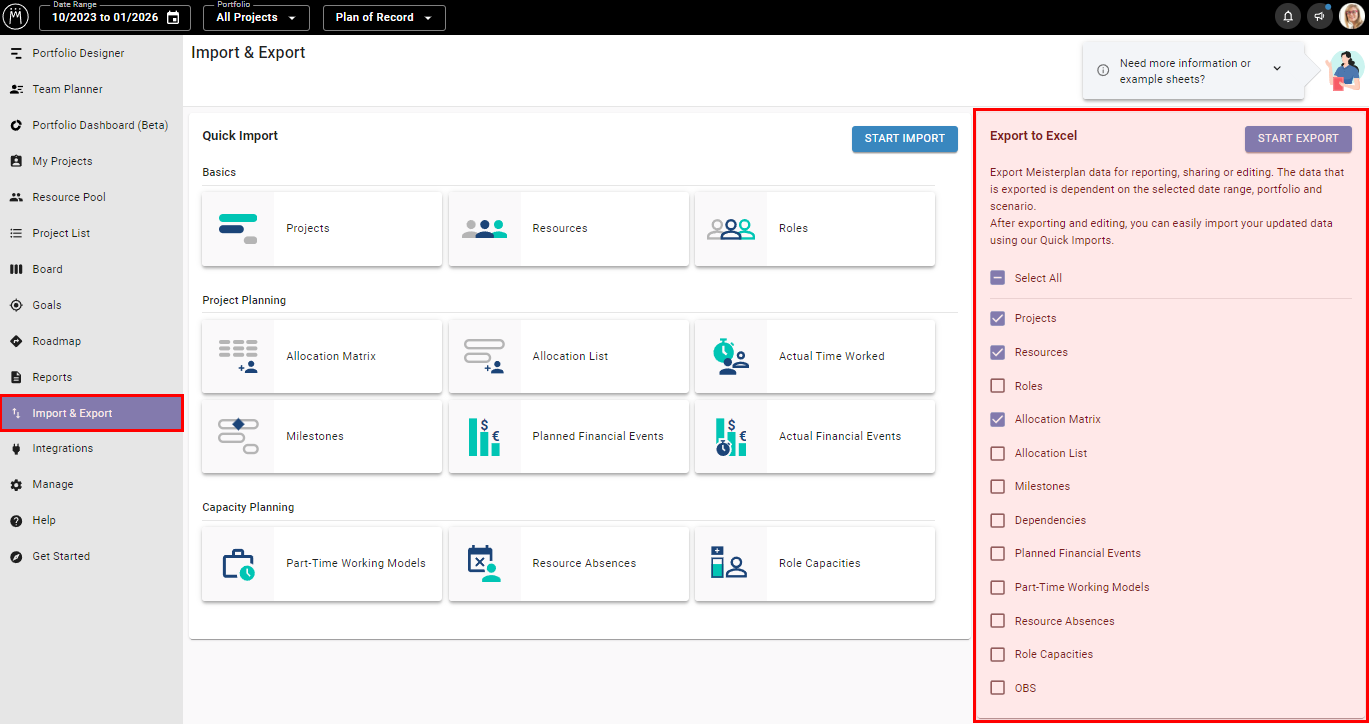This screenshot has height=724, width=1369.
Task: Check the Roles export checkbox
Action: [x=997, y=386]
